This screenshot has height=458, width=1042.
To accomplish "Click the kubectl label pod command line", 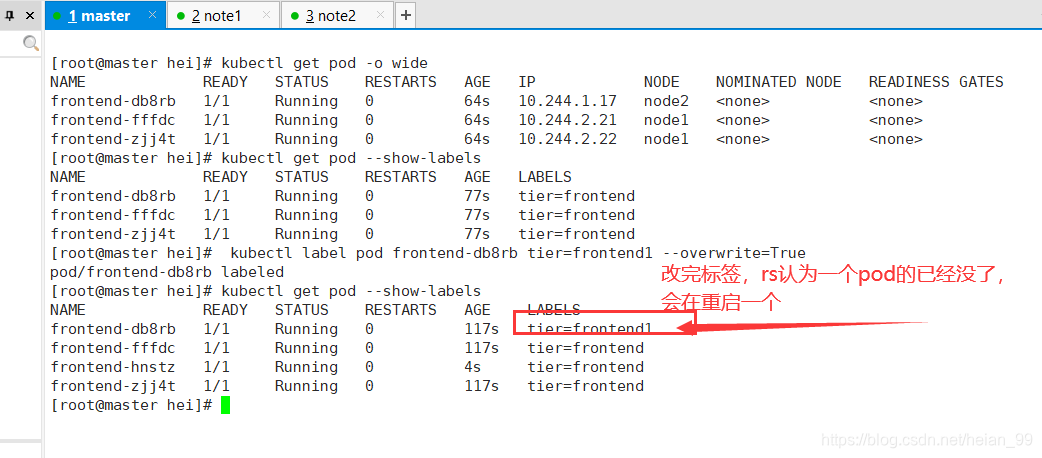I will (x=518, y=253).
